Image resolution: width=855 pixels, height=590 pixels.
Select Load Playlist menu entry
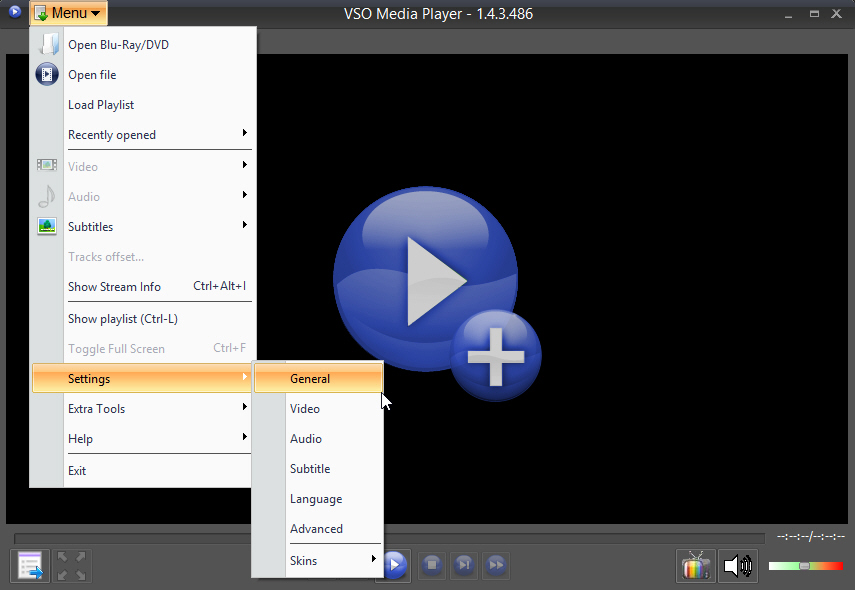click(x=143, y=105)
